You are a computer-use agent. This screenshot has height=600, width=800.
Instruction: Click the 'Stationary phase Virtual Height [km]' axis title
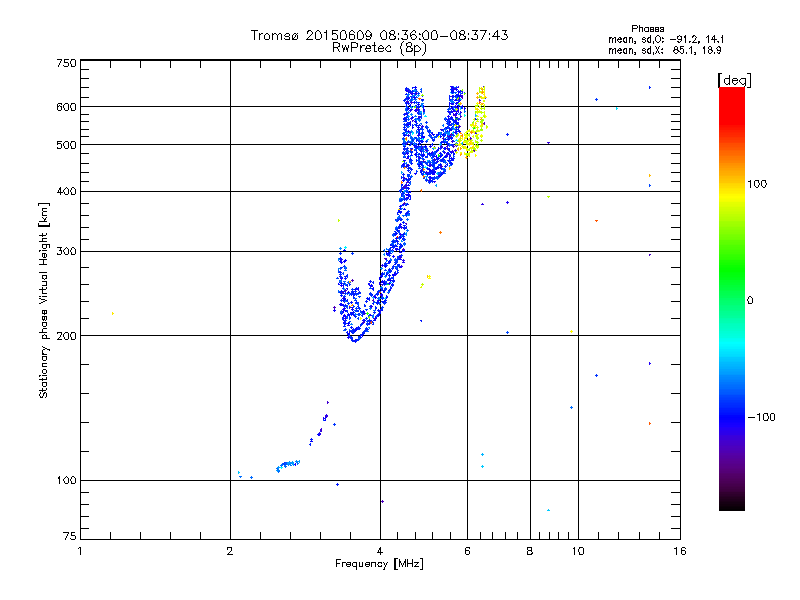[x=44, y=300]
